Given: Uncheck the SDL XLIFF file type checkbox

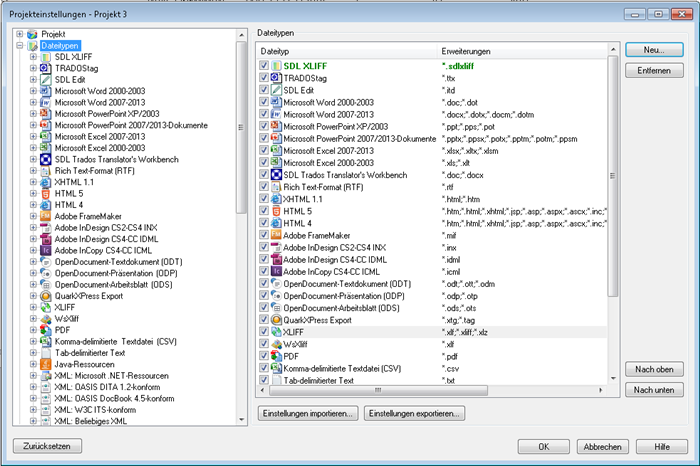Looking at the screenshot, I should coord(264,65).
